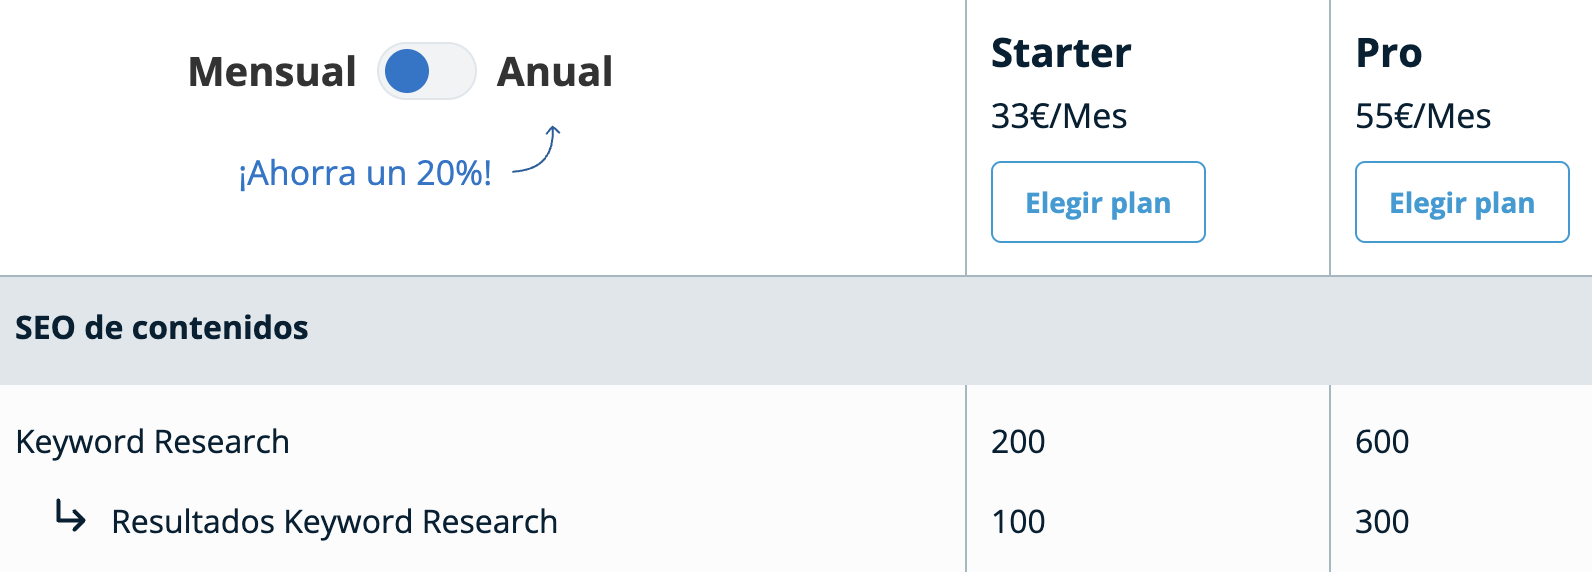1592x572 pixels.
Task: Click the curved arrow pointing to Anual
Action: (x=538, y=151)
